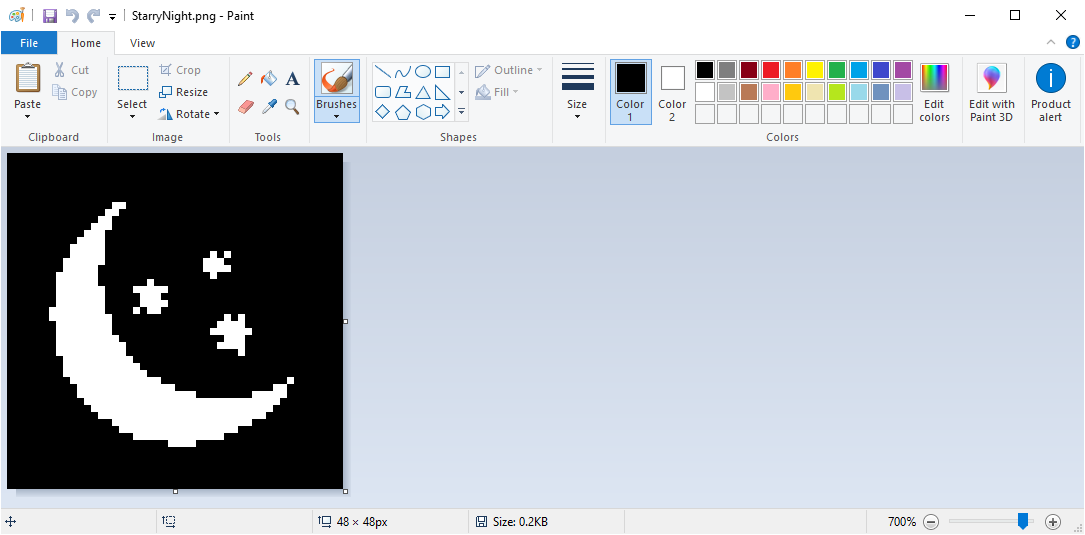
Task: Click the Product alert info icon
Action: point(1050,78)
